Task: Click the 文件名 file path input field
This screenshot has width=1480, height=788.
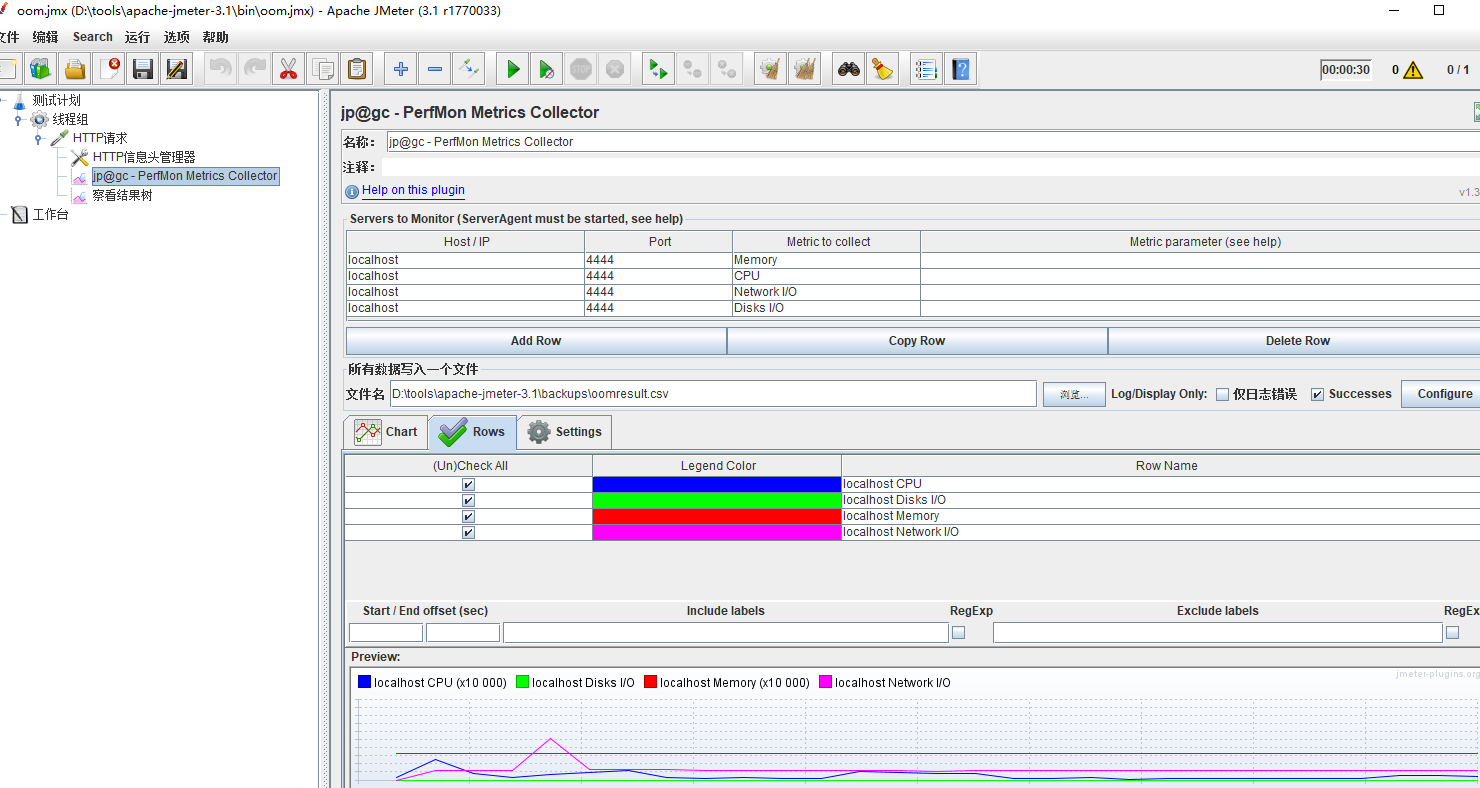Action: 713,394
